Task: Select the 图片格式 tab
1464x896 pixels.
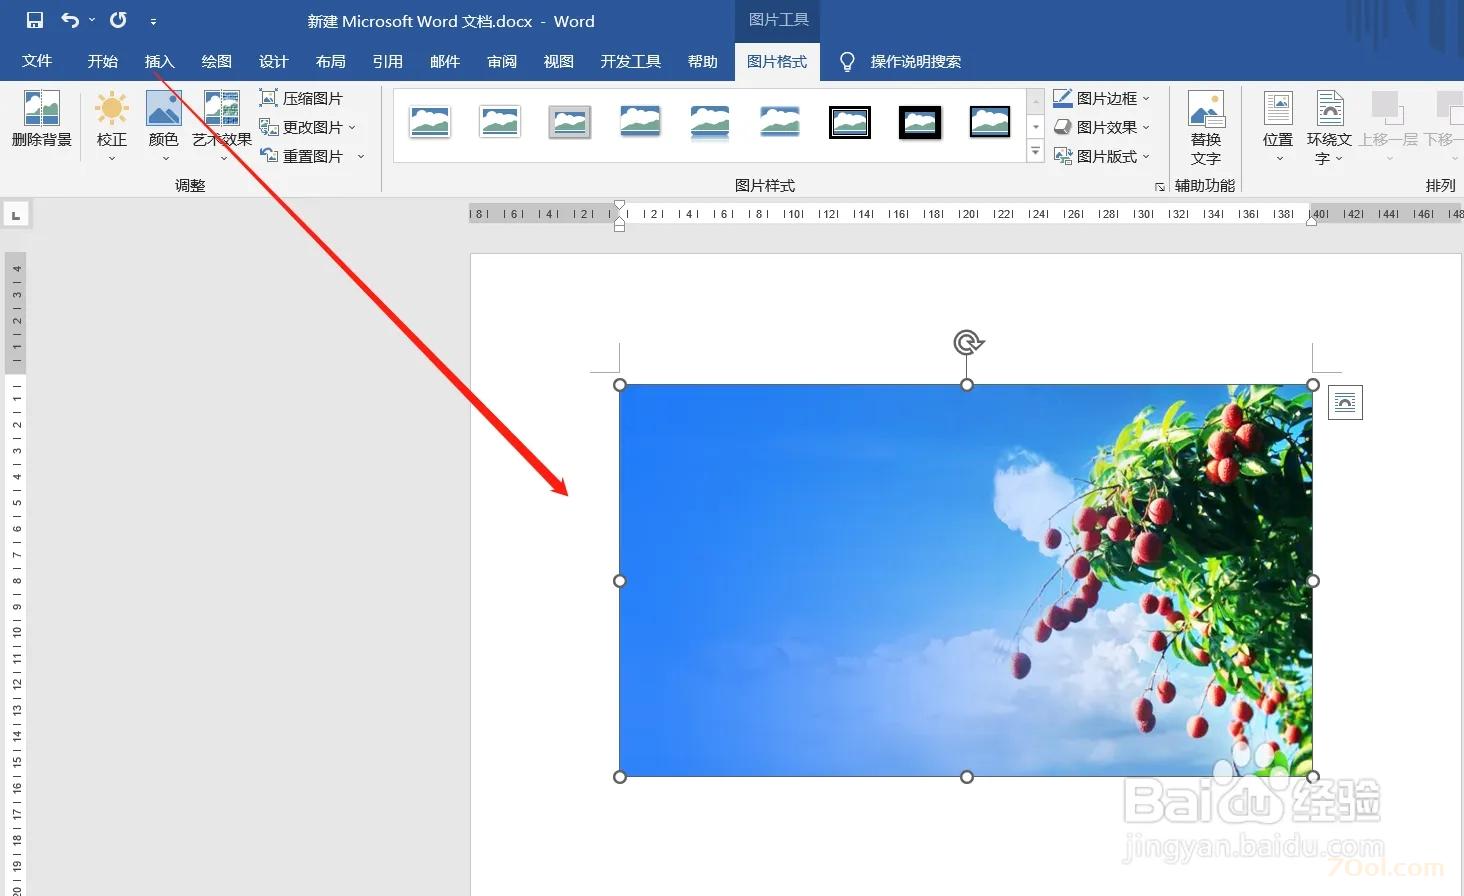Action: [x=777, y=61]
